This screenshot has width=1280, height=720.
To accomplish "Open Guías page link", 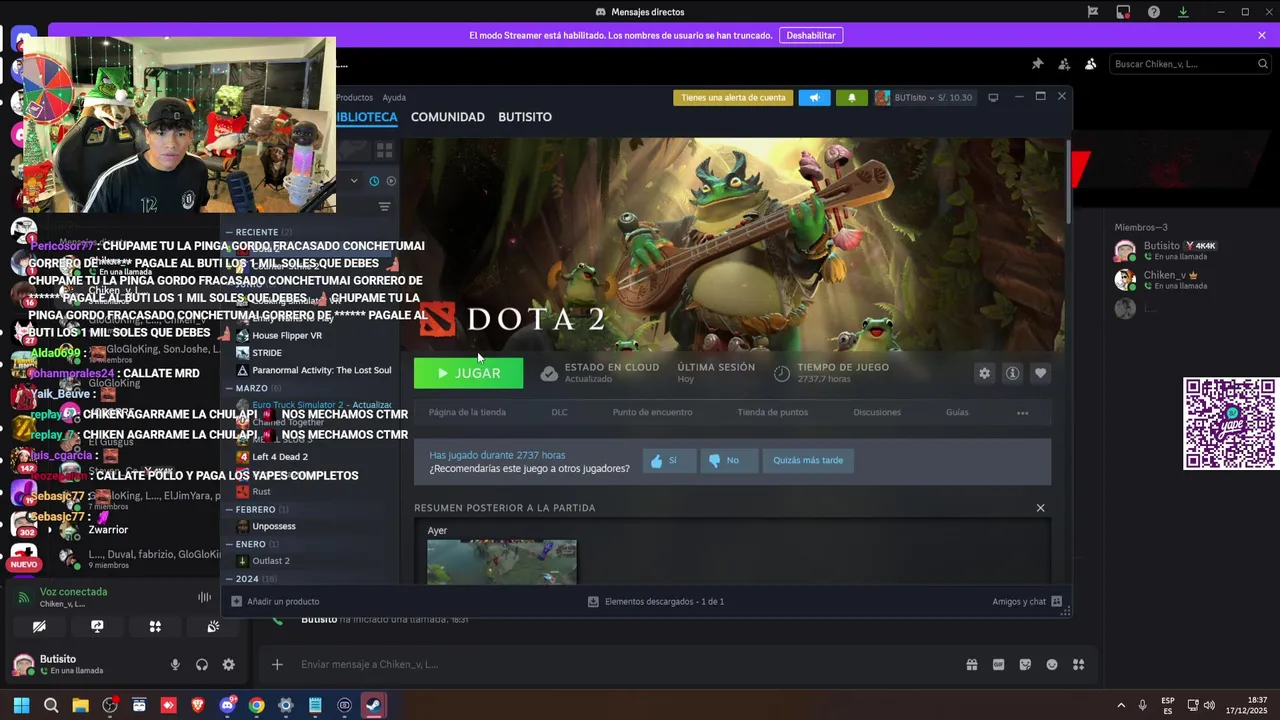I will coord(957,412).
